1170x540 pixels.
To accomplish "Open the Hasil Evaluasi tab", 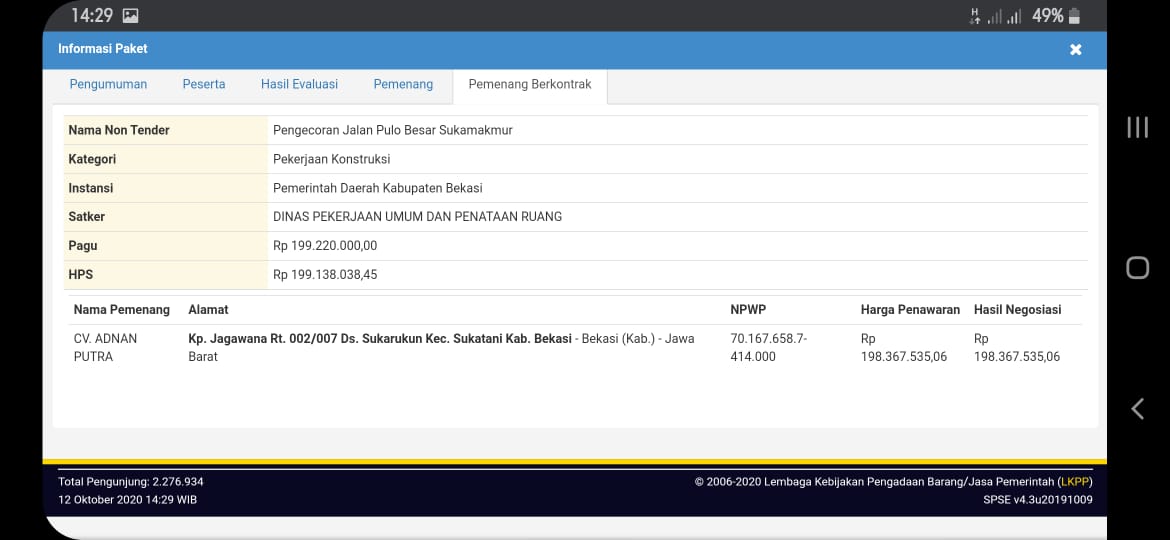I will [299, 84].
